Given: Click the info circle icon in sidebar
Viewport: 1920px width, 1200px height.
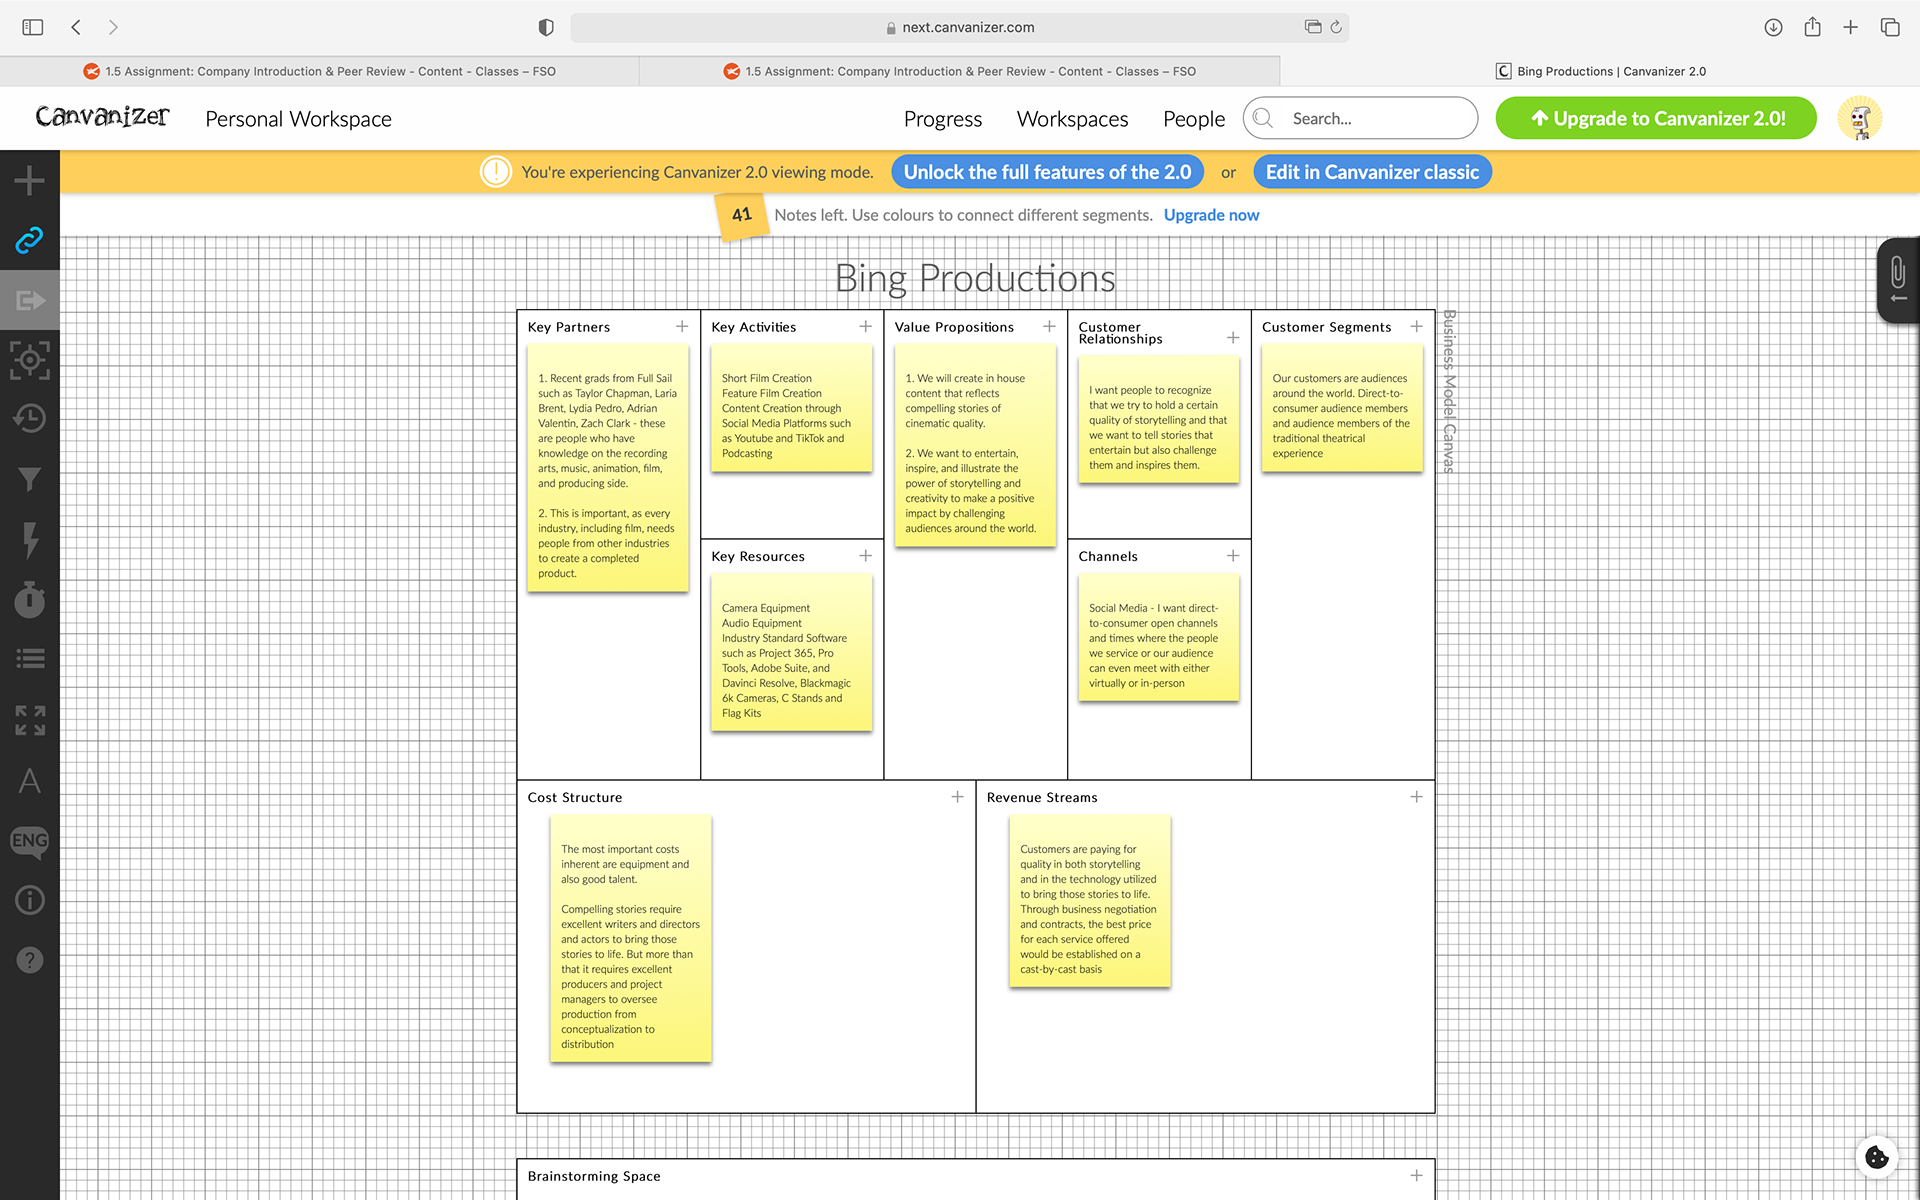Looking at the screenshot, I should [30, 900].
